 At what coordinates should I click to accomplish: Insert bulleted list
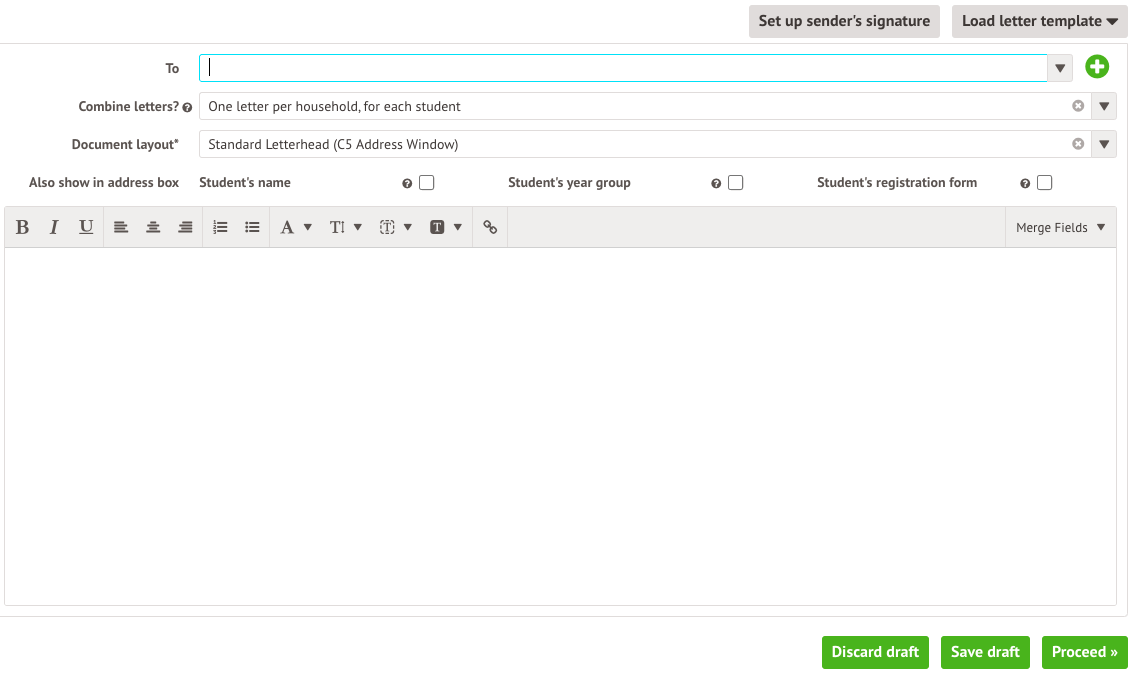pyautogui.click(x=252, y=228)
